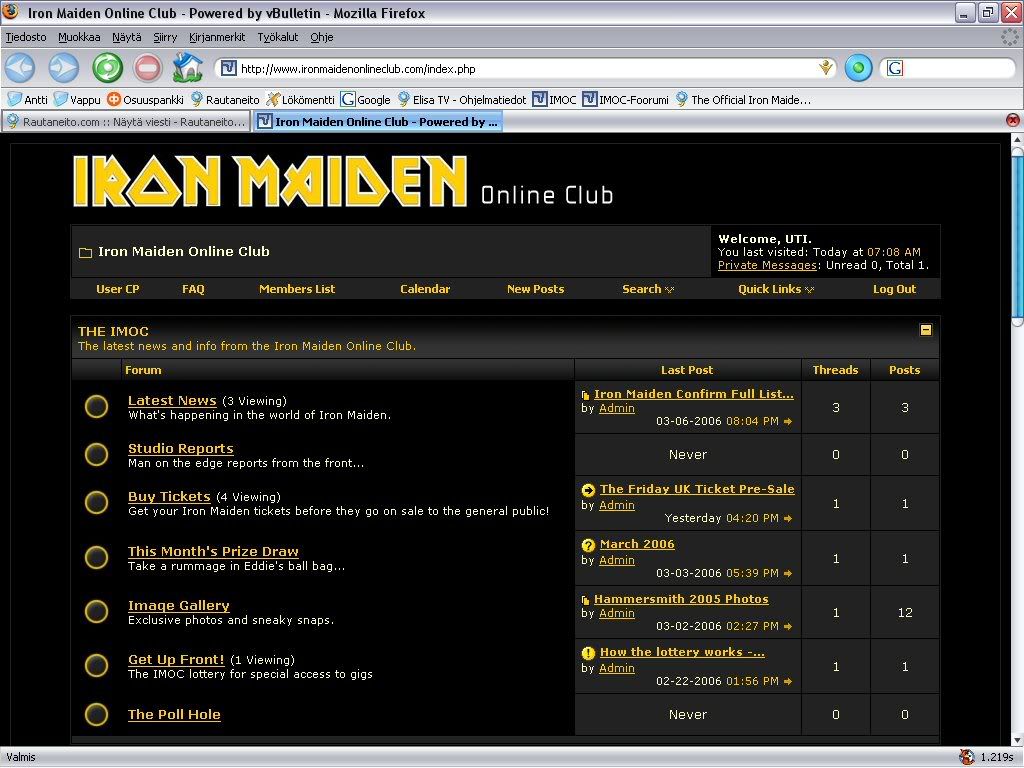Click the Poll Hole forum status icon

(x=97, y=714)
